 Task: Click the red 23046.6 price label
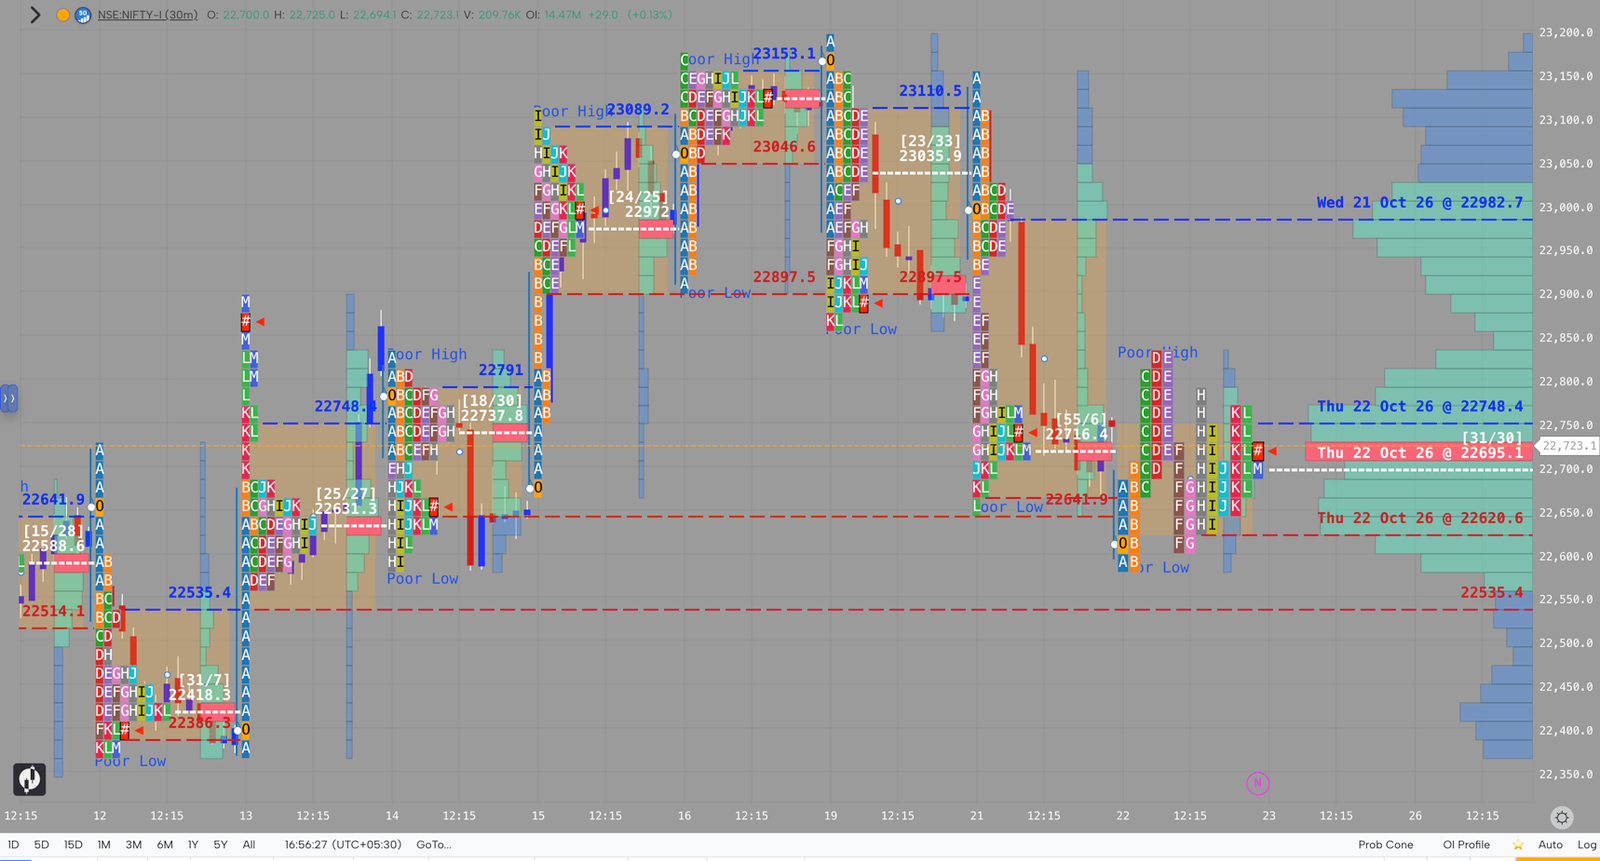tap(784, 146)
